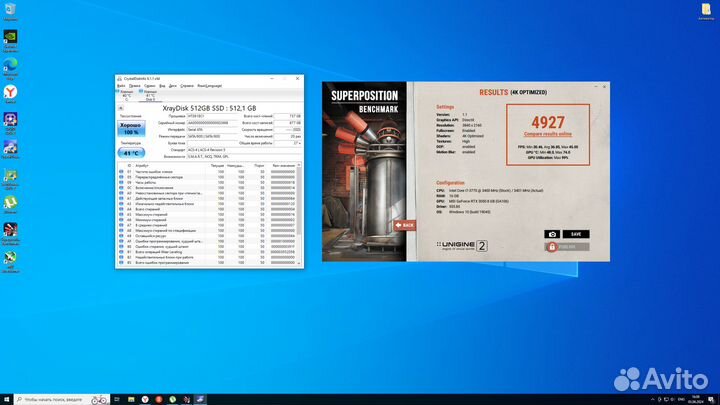Screen dimensions: 720x405
Task: Open the notification center on the taskbar
Action: pyautogui.click(x=711, y=399)
